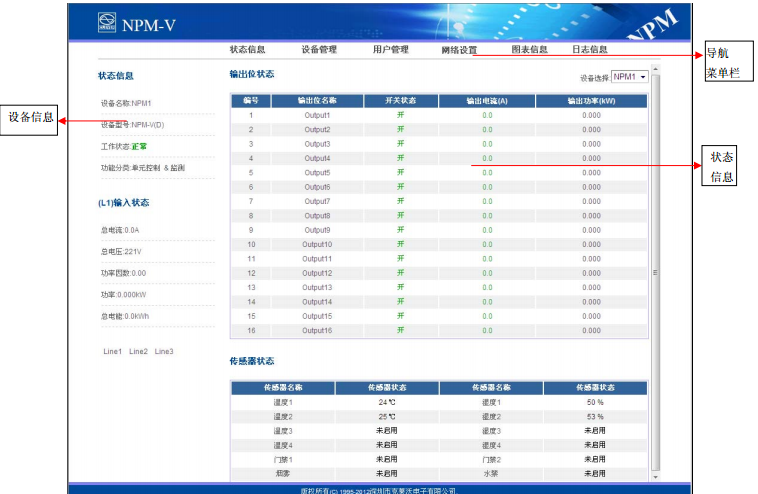
Task: Click the Output7 name cell
Action: [317, 201]
